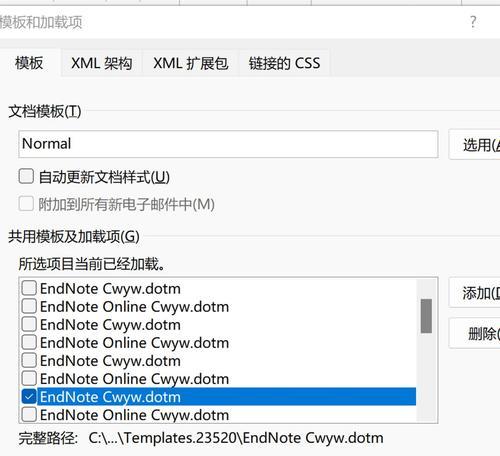
Task: Click the add-ins list scrollbar thumb
Action: [x=426, y=316]
